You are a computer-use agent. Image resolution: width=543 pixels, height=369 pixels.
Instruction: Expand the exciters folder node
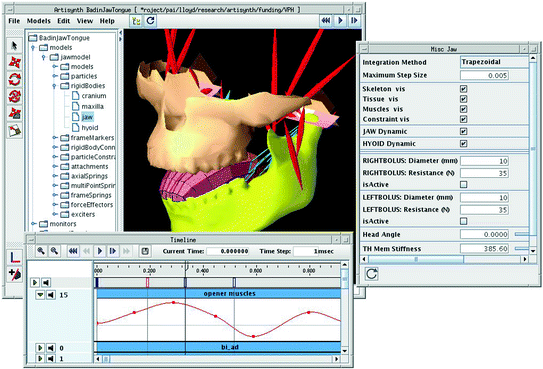point(55,214)
